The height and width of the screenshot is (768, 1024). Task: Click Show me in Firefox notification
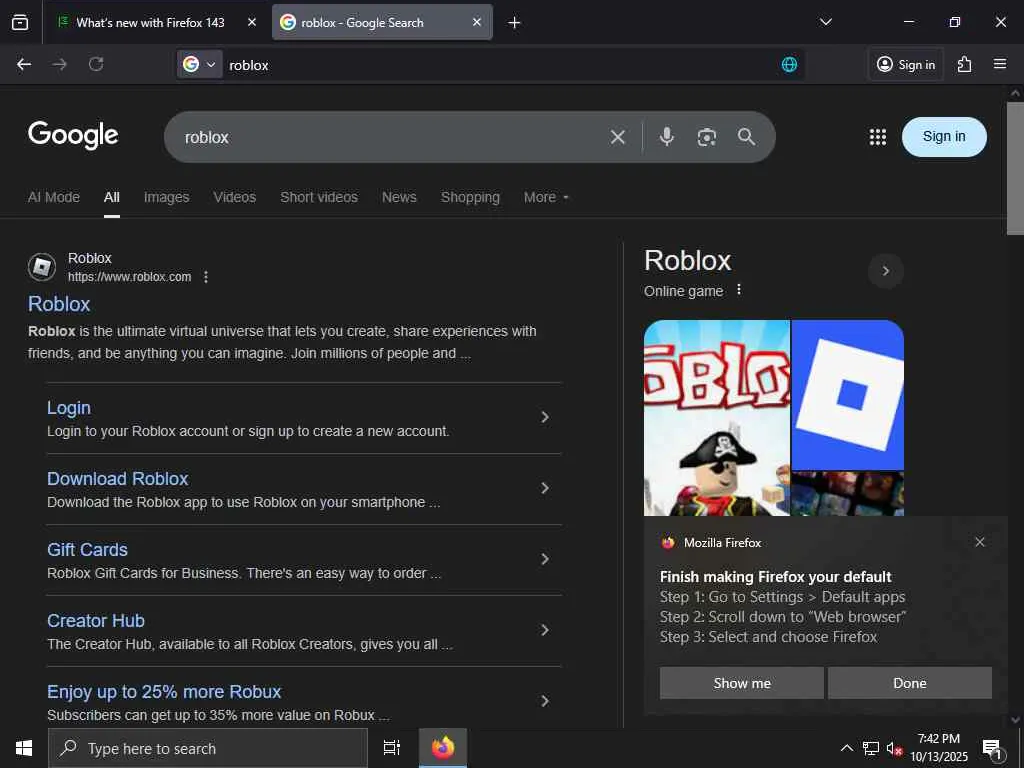click(x=741, y=683)
